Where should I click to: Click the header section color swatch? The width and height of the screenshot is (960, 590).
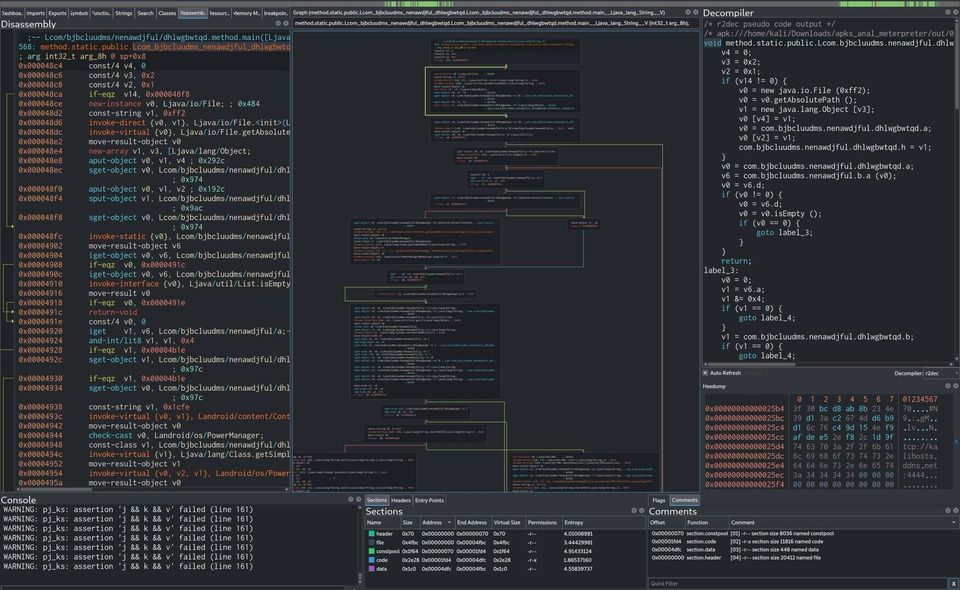tap(371, 534)
